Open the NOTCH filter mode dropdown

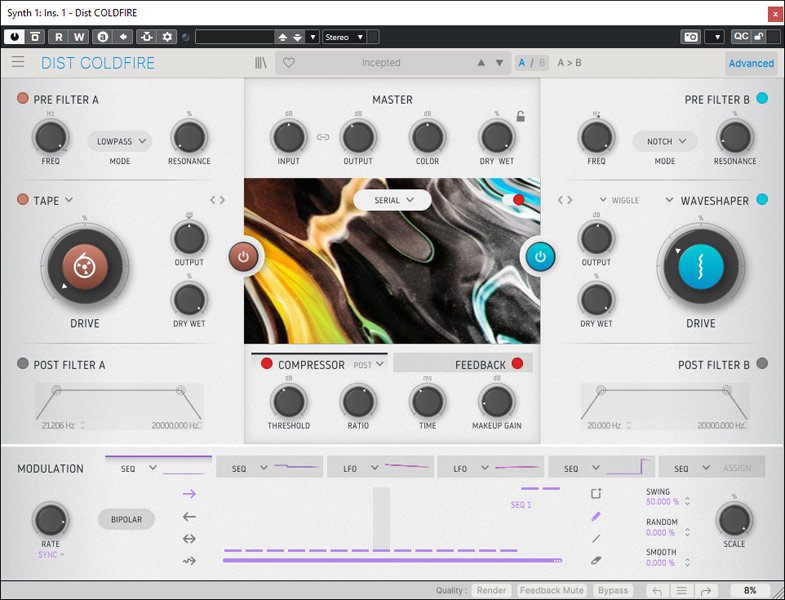click(x=665, y=141)
